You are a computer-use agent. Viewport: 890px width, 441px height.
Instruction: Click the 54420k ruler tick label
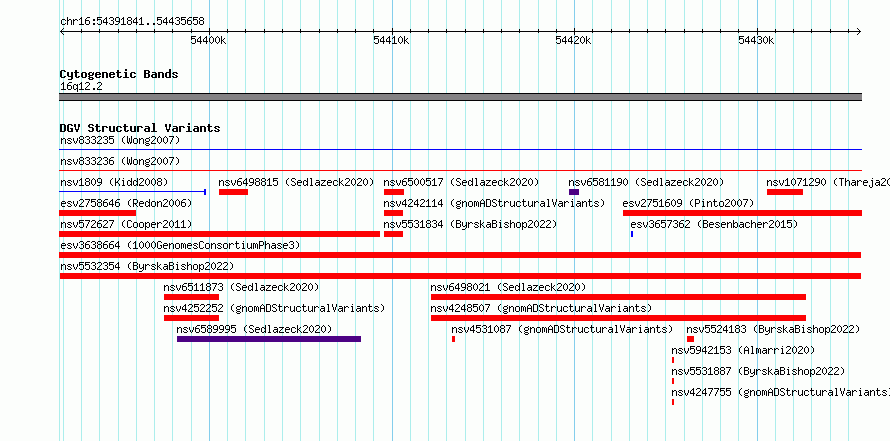pos(573,40)
